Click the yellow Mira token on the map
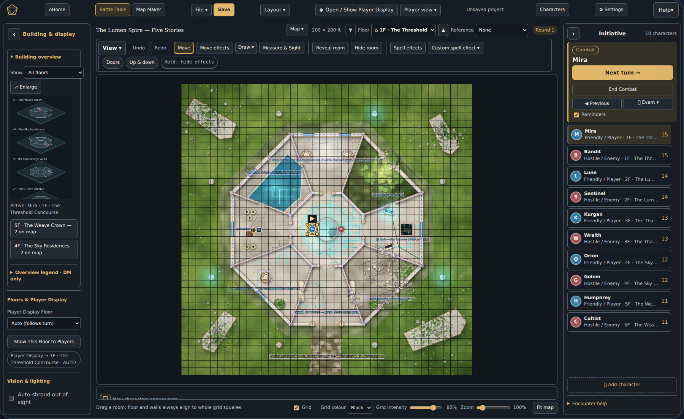The image size is (684, 419). 312,229
